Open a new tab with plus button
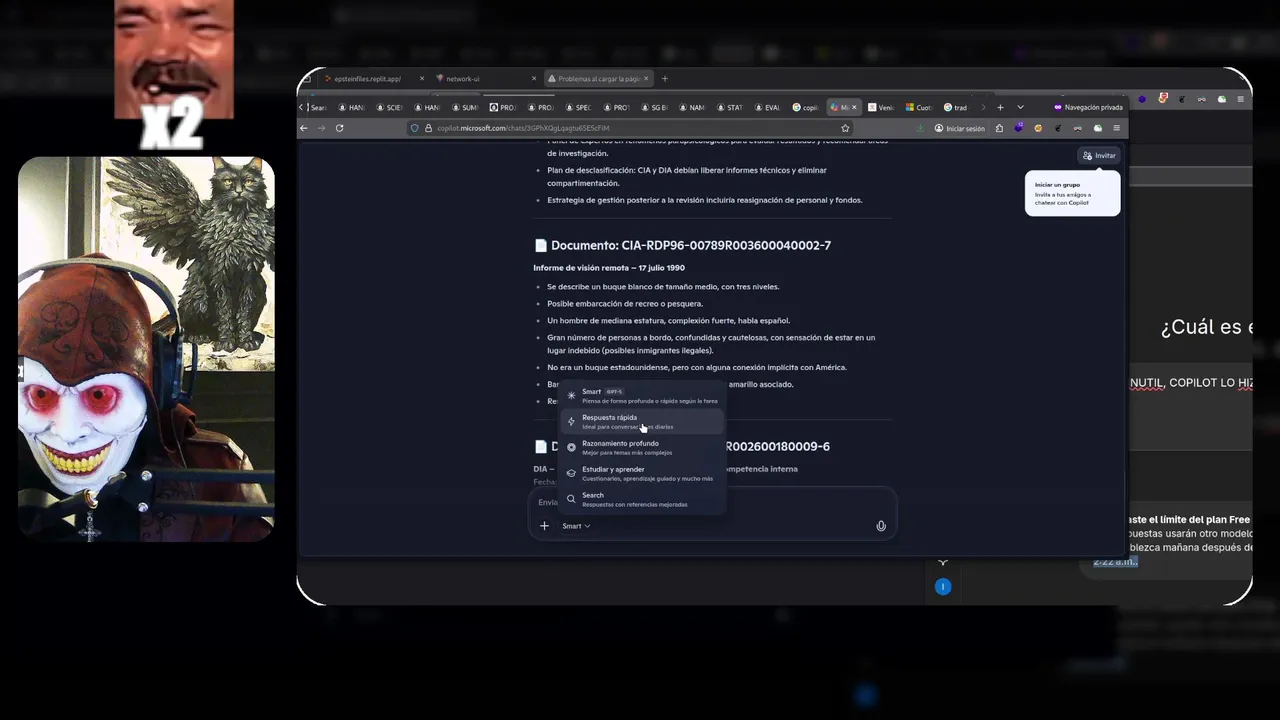This screenshot has height=720, width=1280. 1000,107
